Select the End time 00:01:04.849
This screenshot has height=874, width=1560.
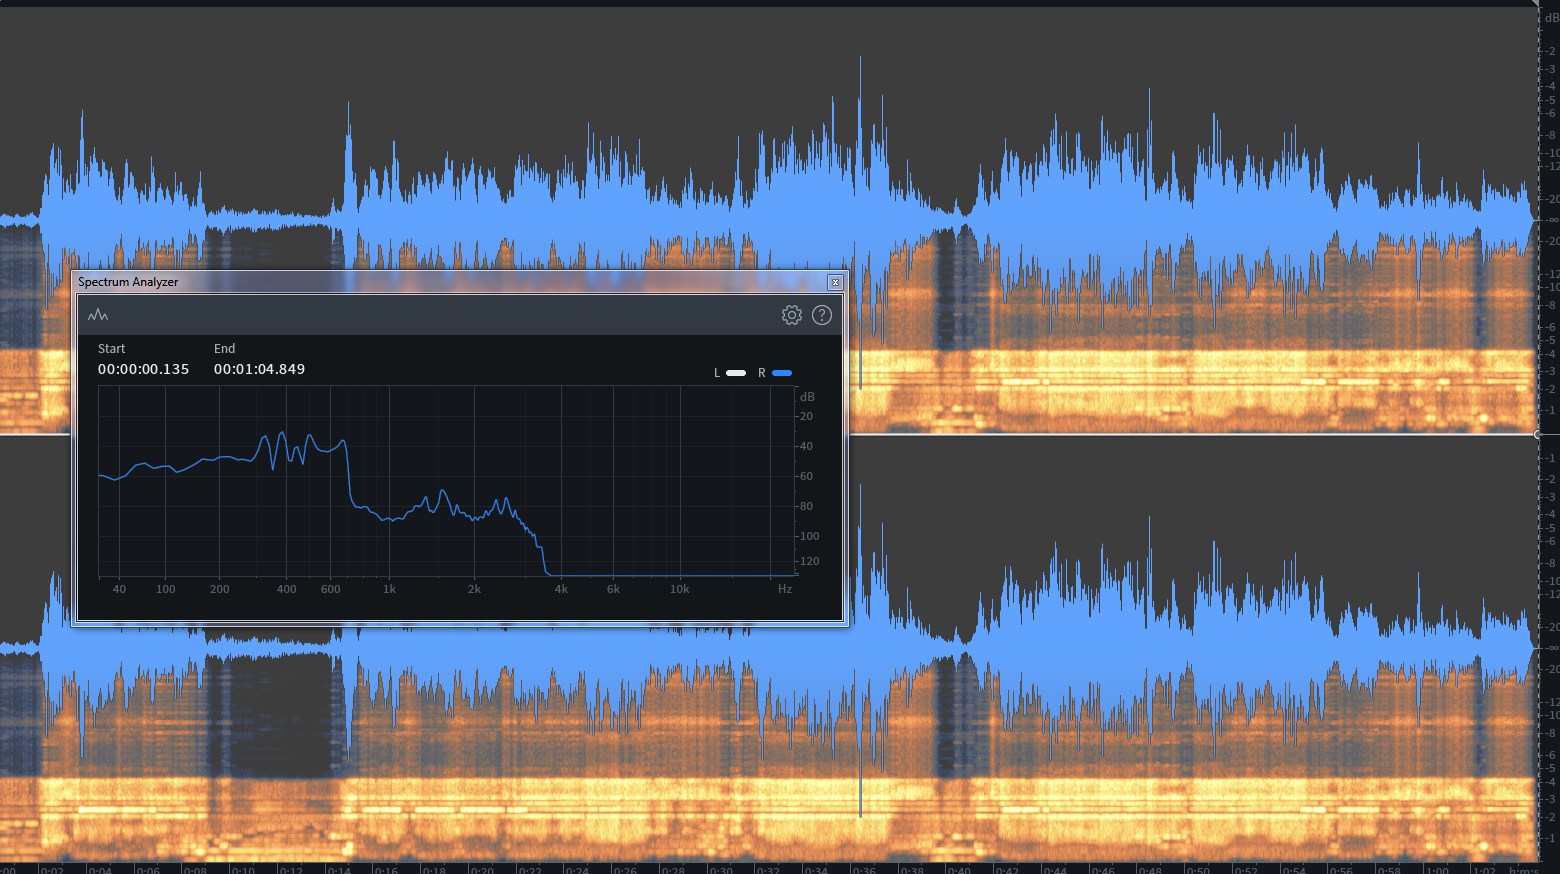pyautogui.click(x=259, y=369)
